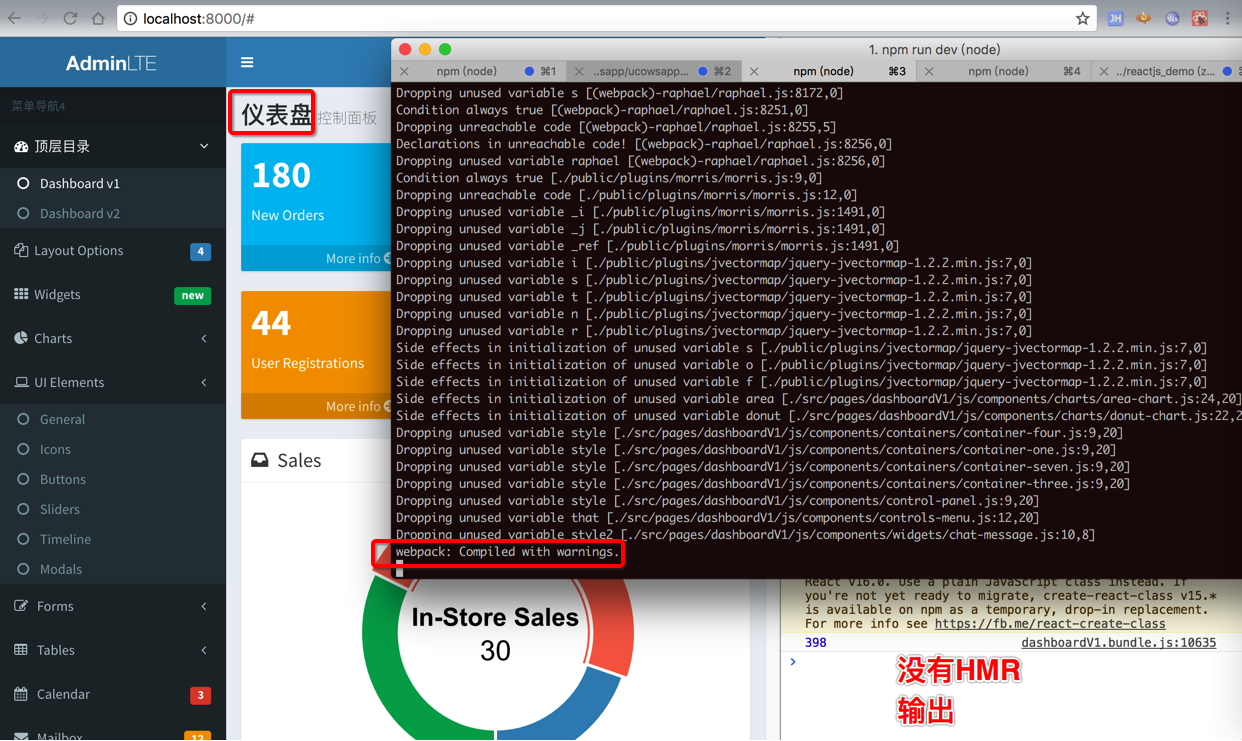Image resolution: width=1242 pixels, height=741 pixels.
Task: Click the red 3 badge on Calendar
Action: (200, 695)
